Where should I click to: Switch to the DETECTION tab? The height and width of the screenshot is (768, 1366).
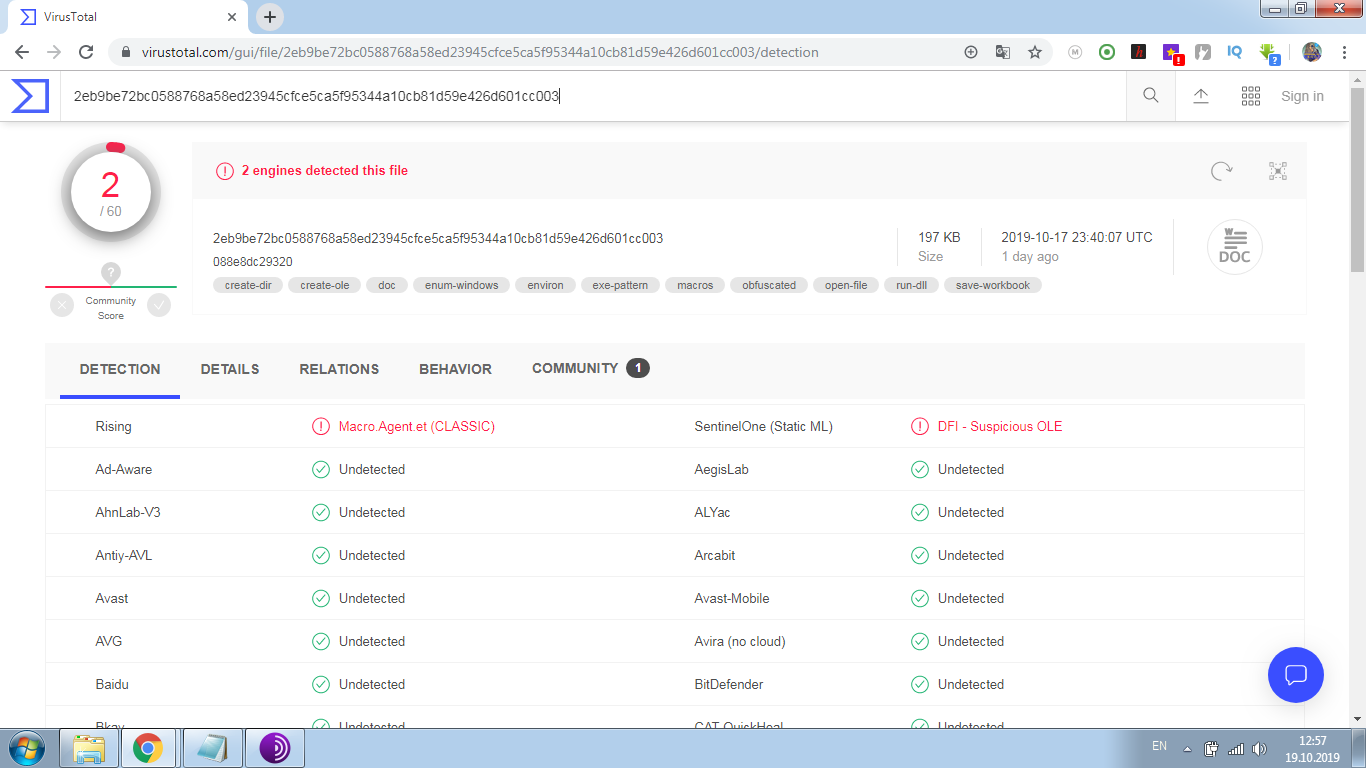point(120,369)
